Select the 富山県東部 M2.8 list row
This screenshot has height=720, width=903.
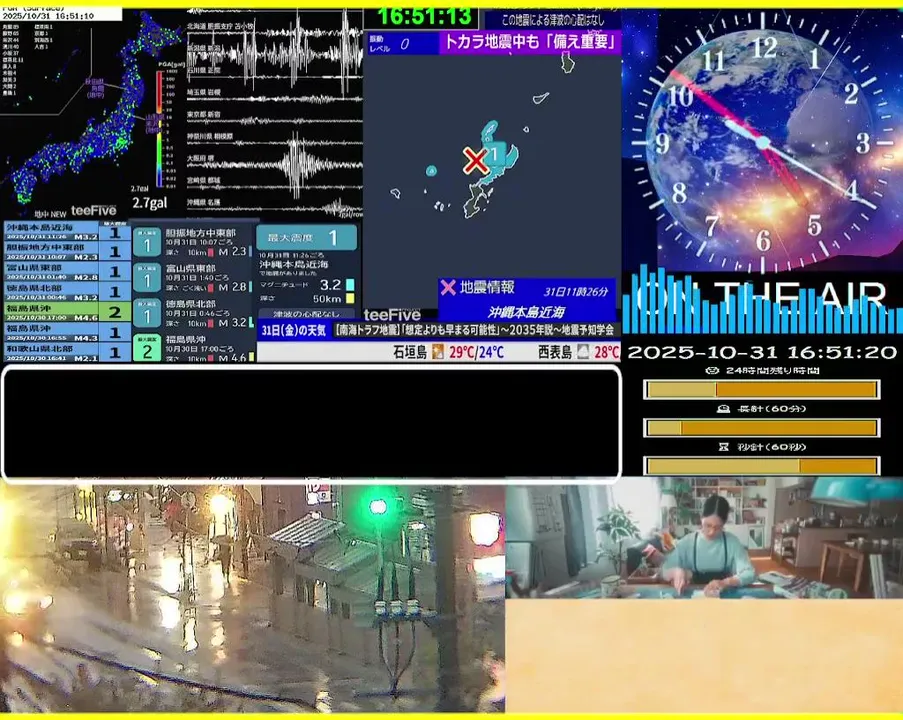66,272
